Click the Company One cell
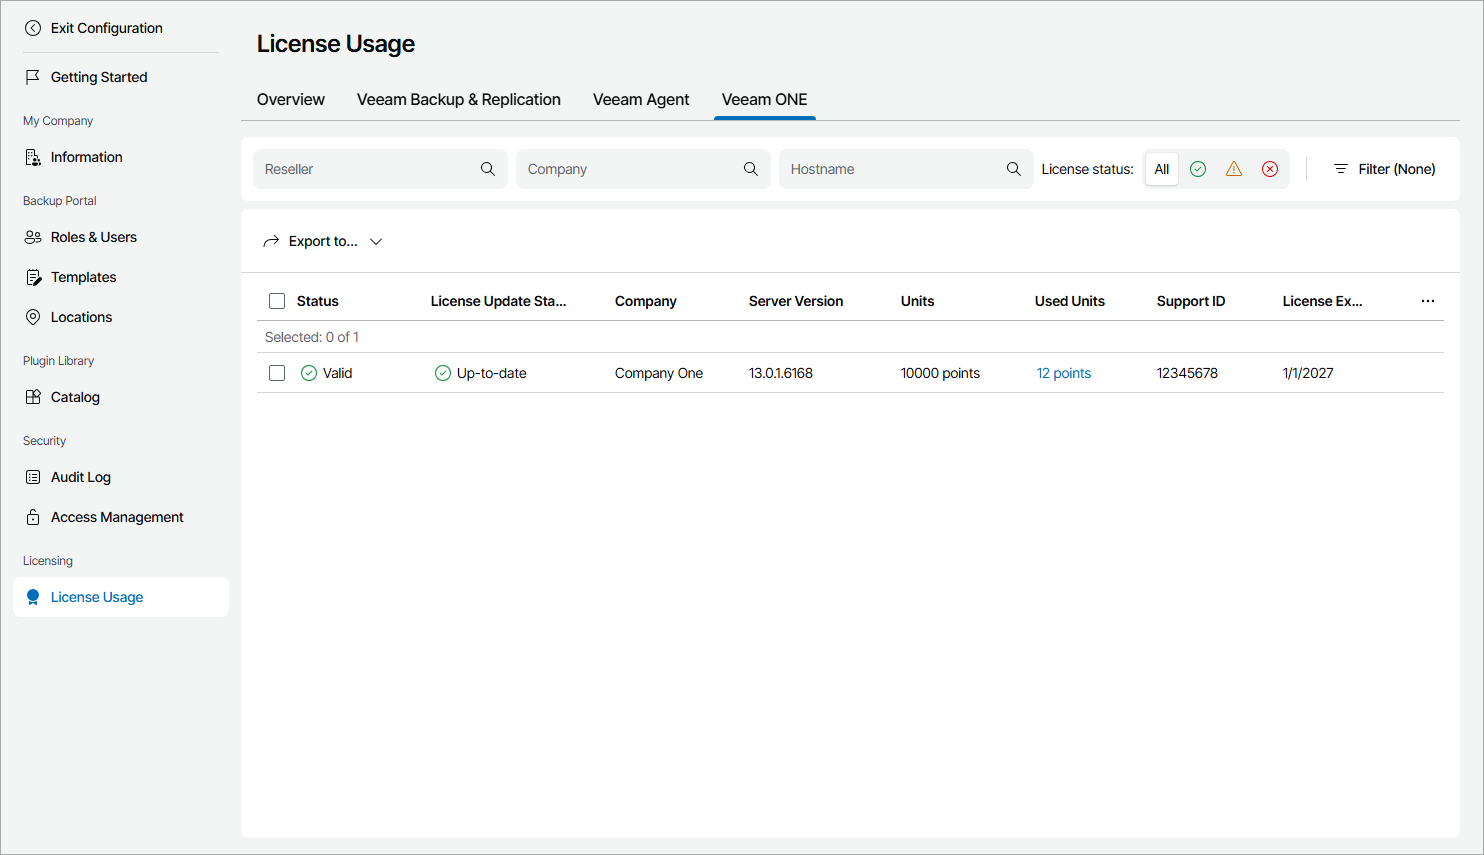This screenshot has height=855, width=1484. [659, 373]
